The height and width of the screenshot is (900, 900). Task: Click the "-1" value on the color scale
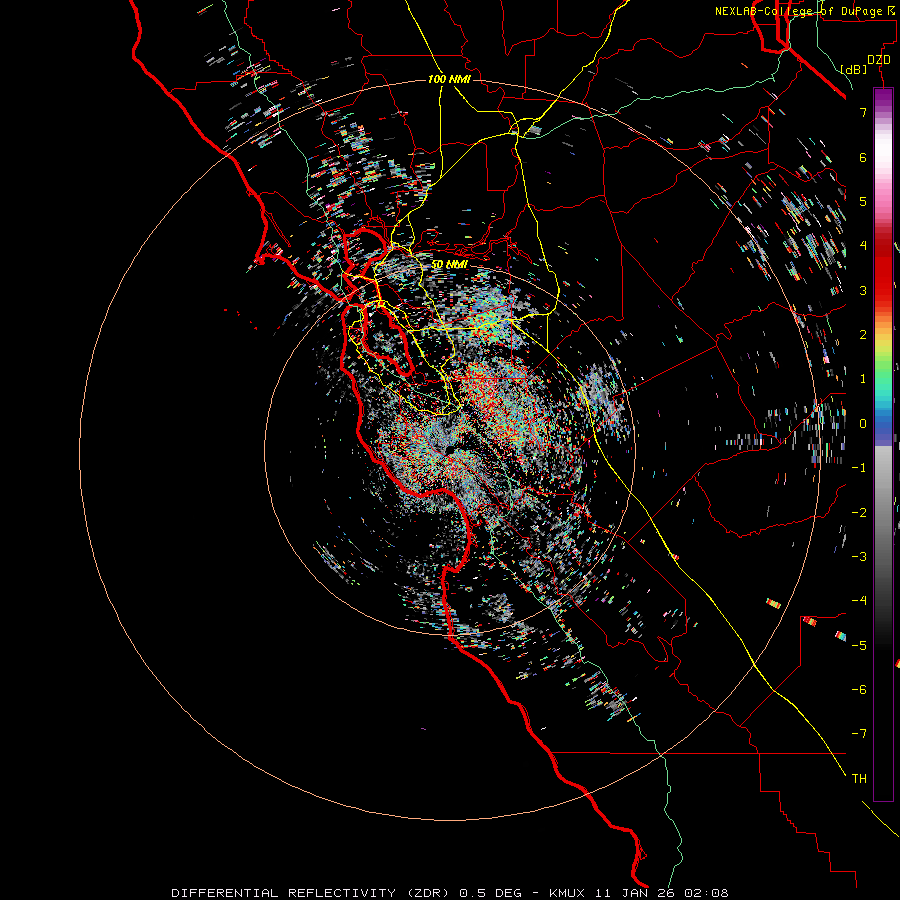coord(859,468)
